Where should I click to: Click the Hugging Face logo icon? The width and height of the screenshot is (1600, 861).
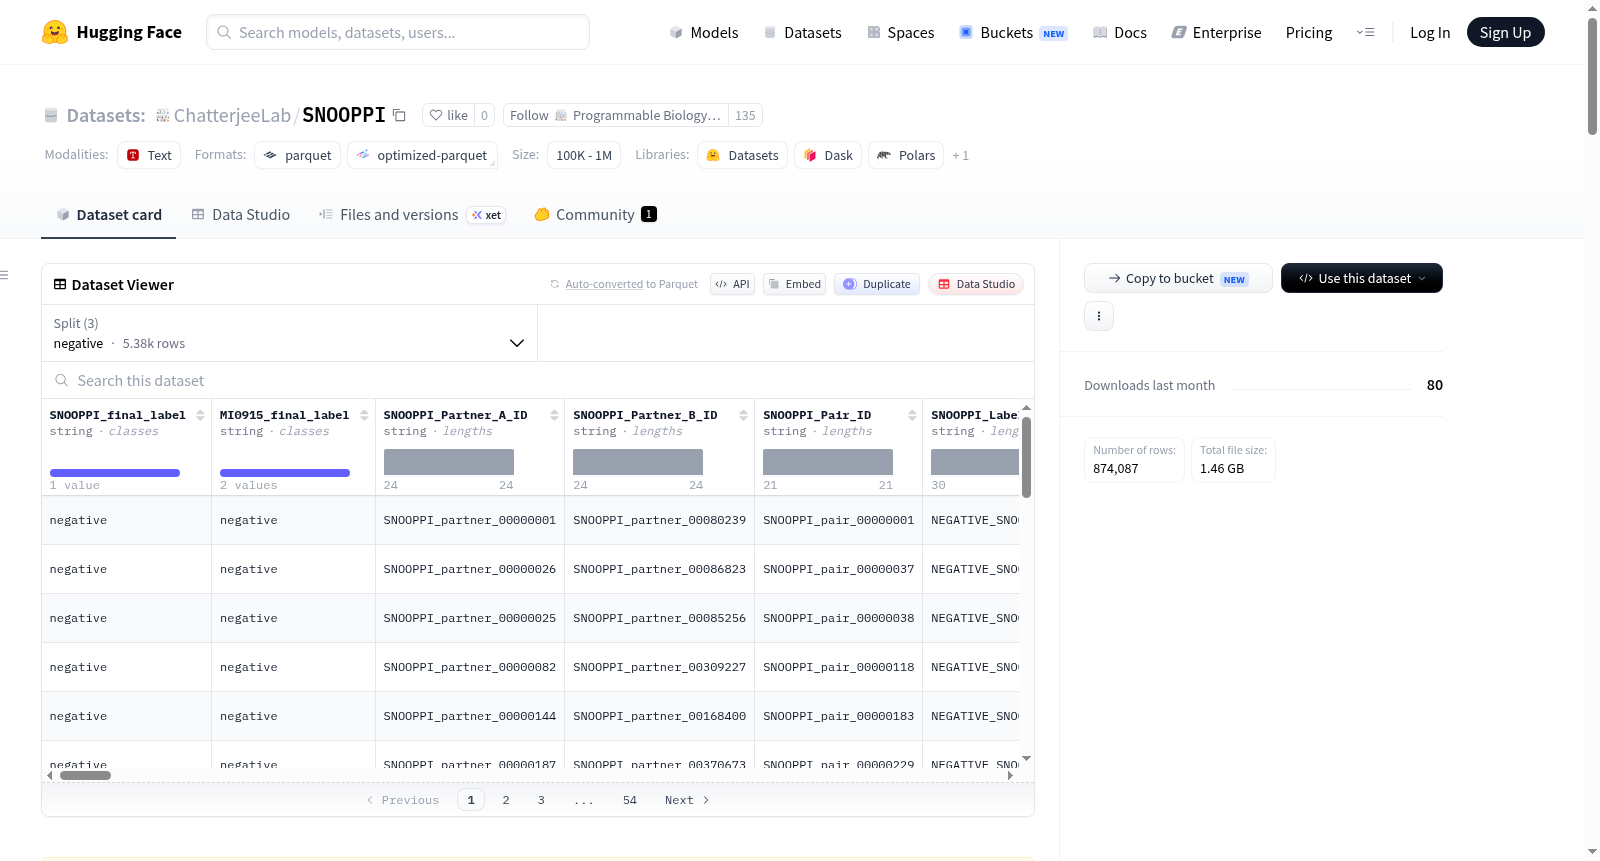(x=55, y=32)
